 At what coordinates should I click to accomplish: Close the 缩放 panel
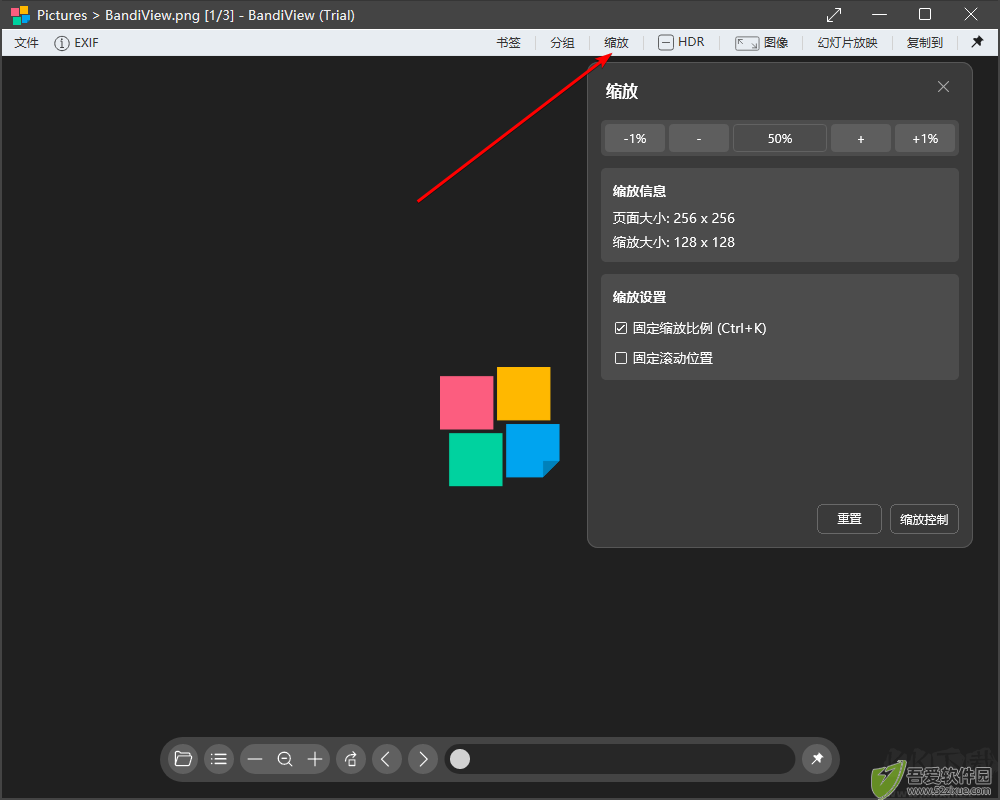[943, 87]
